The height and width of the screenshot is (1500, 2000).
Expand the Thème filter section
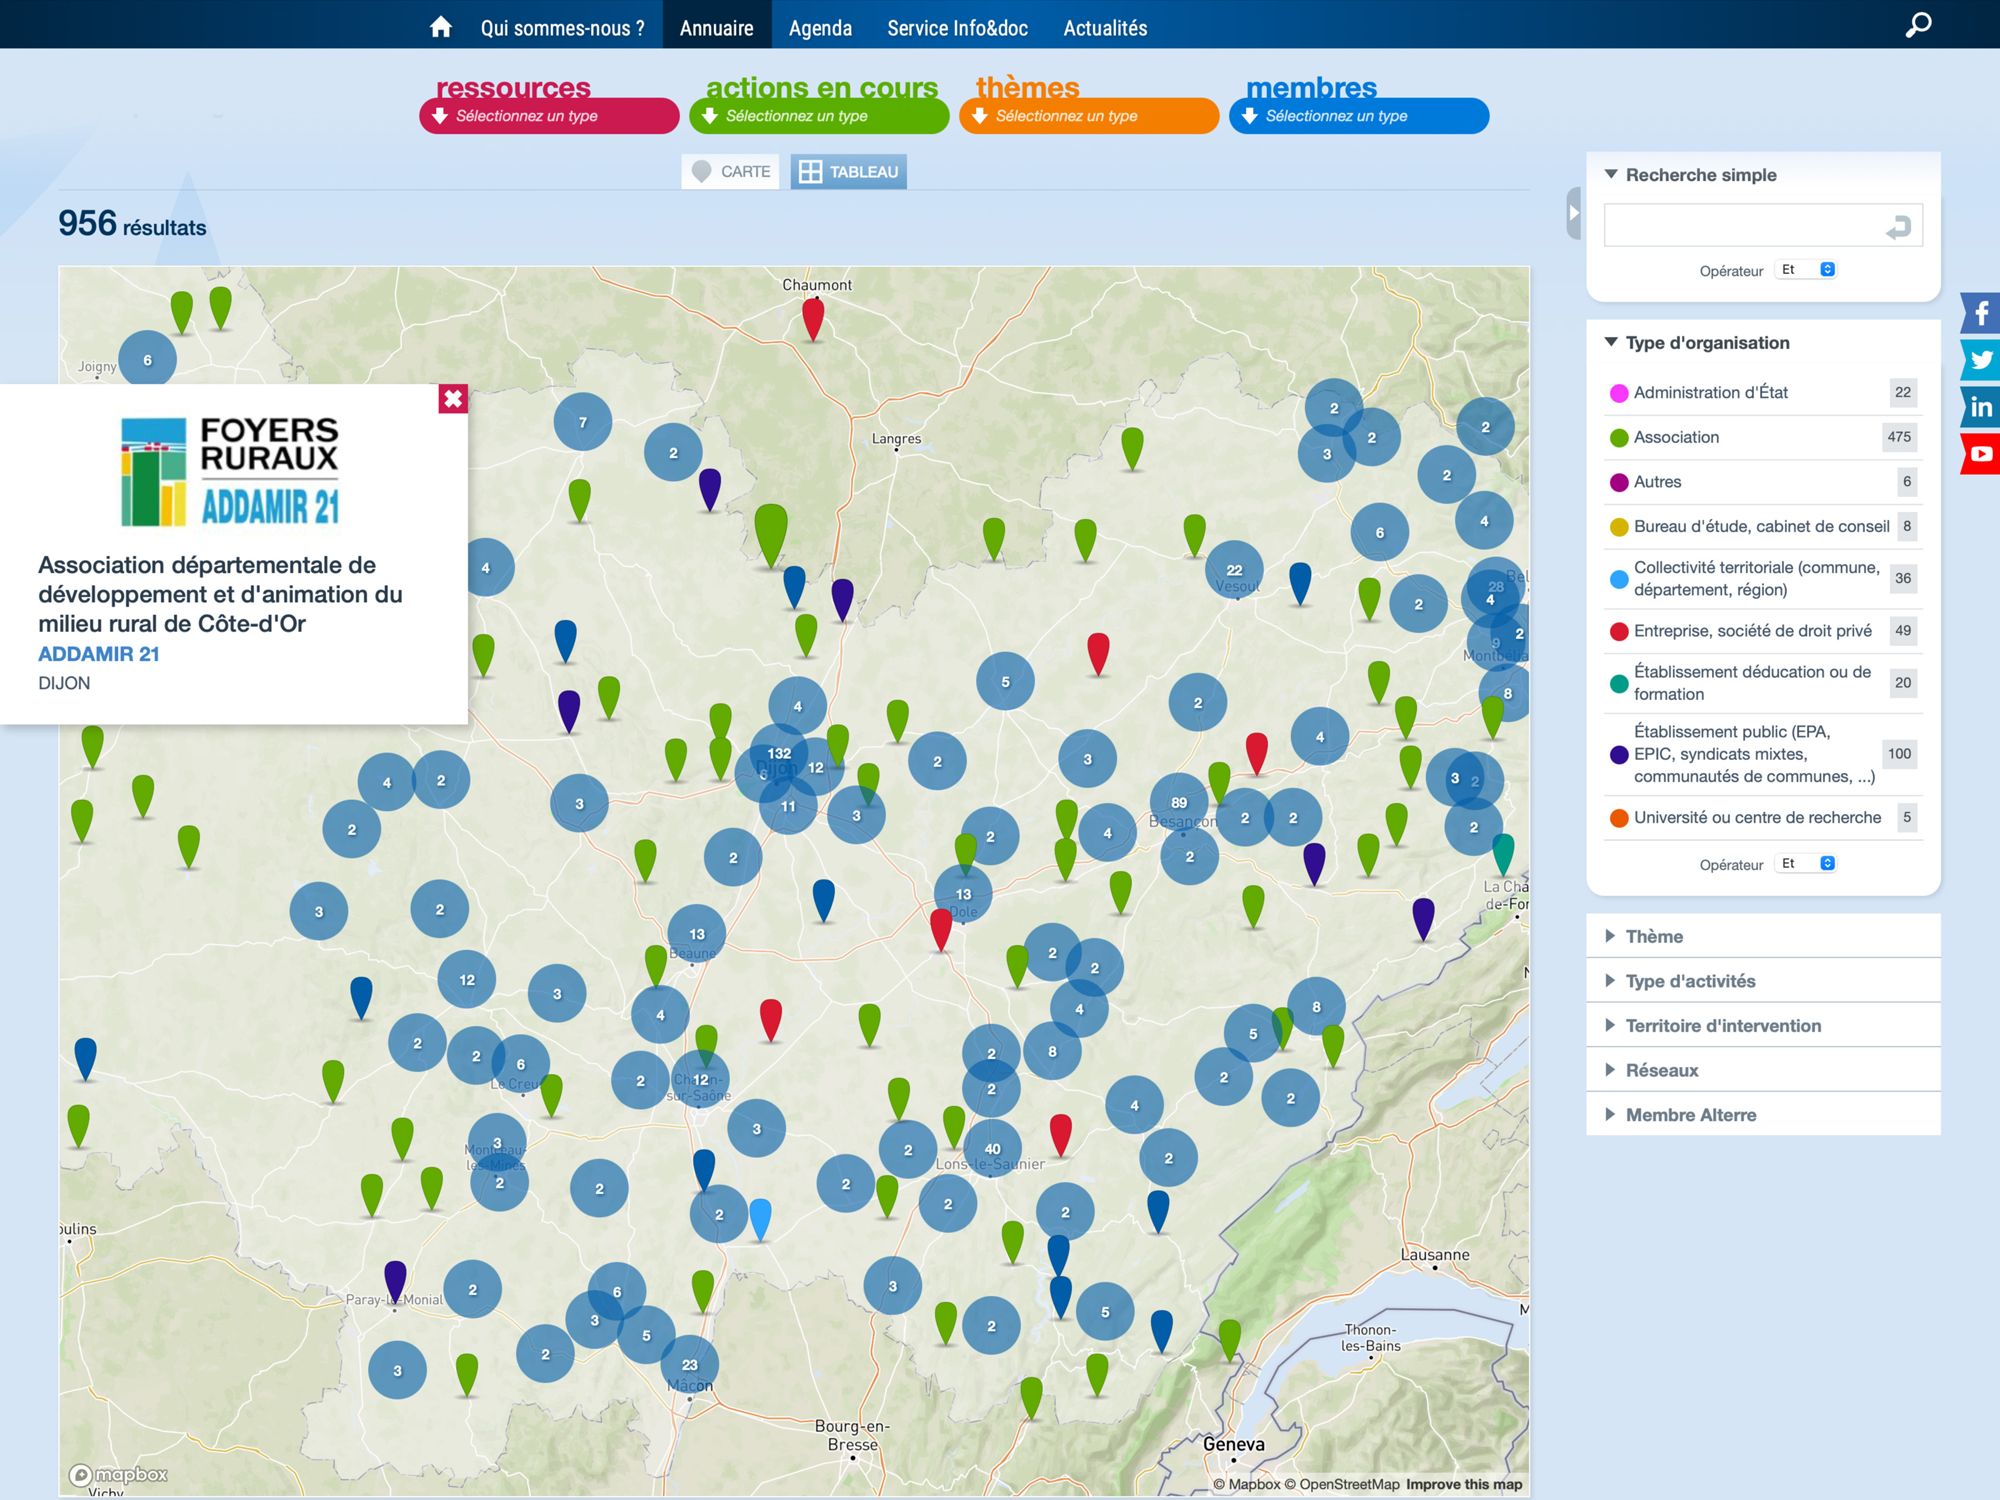1654,937
